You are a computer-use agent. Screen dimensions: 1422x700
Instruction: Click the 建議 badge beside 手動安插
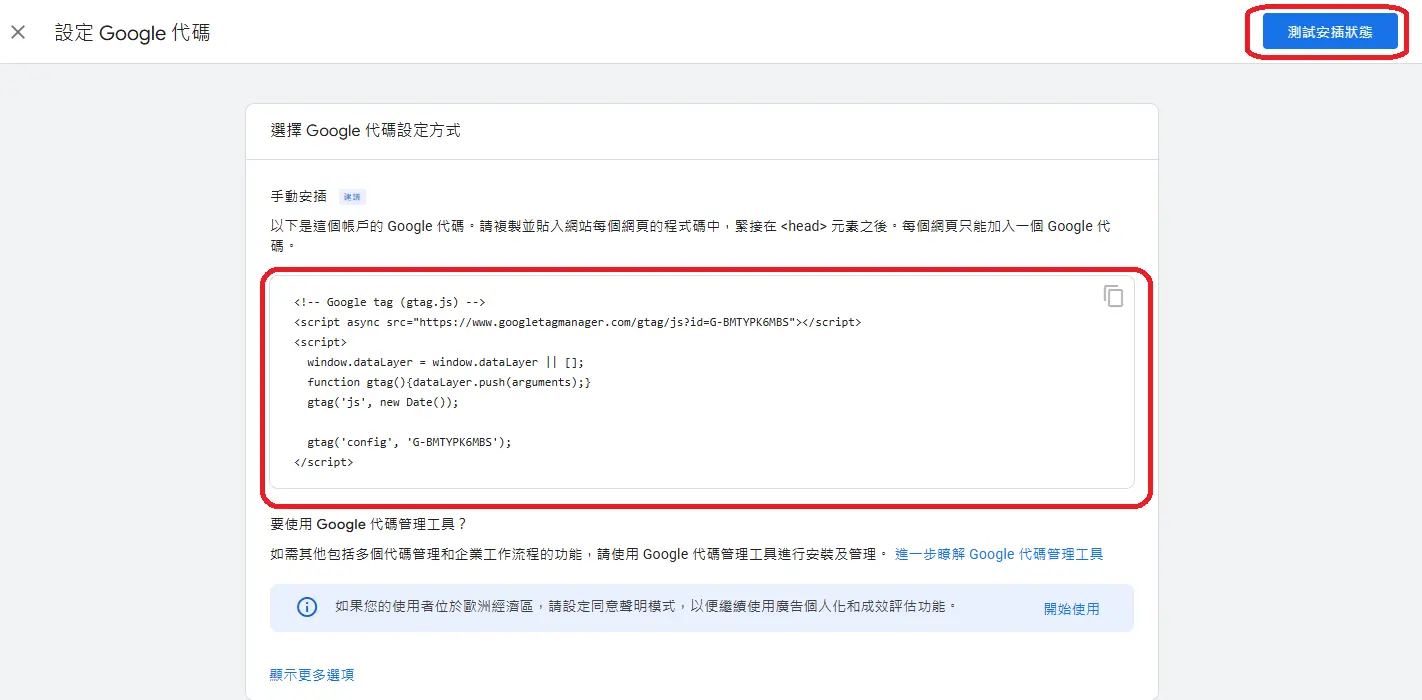click(x=352, y=196)
